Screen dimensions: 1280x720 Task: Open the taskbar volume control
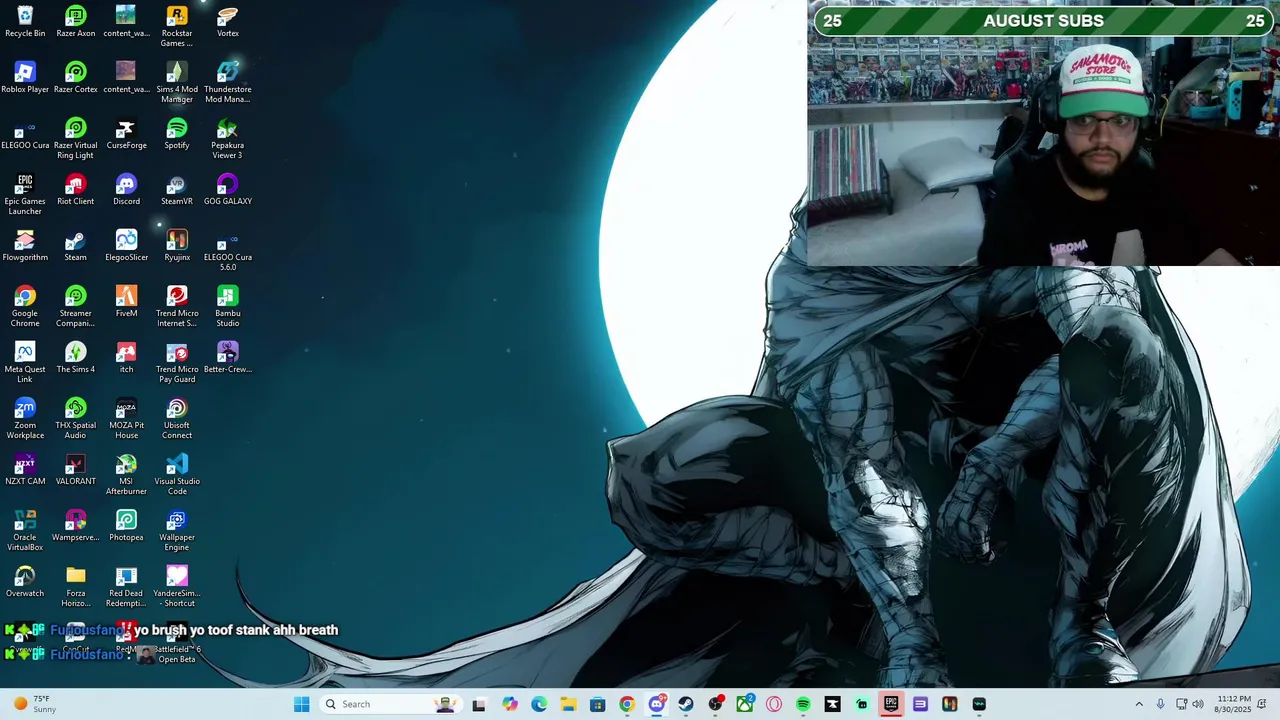(1198, 704)
